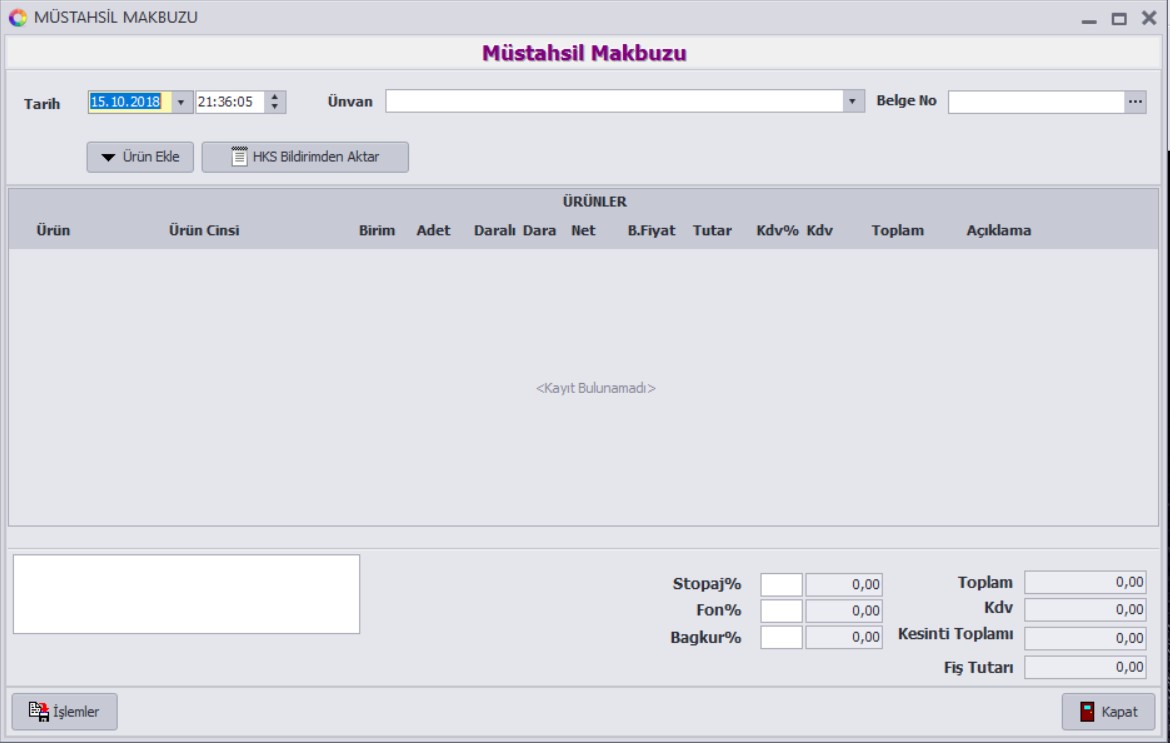Click the Toplam total value field
1170x743 pixels.
[1085, 582]
